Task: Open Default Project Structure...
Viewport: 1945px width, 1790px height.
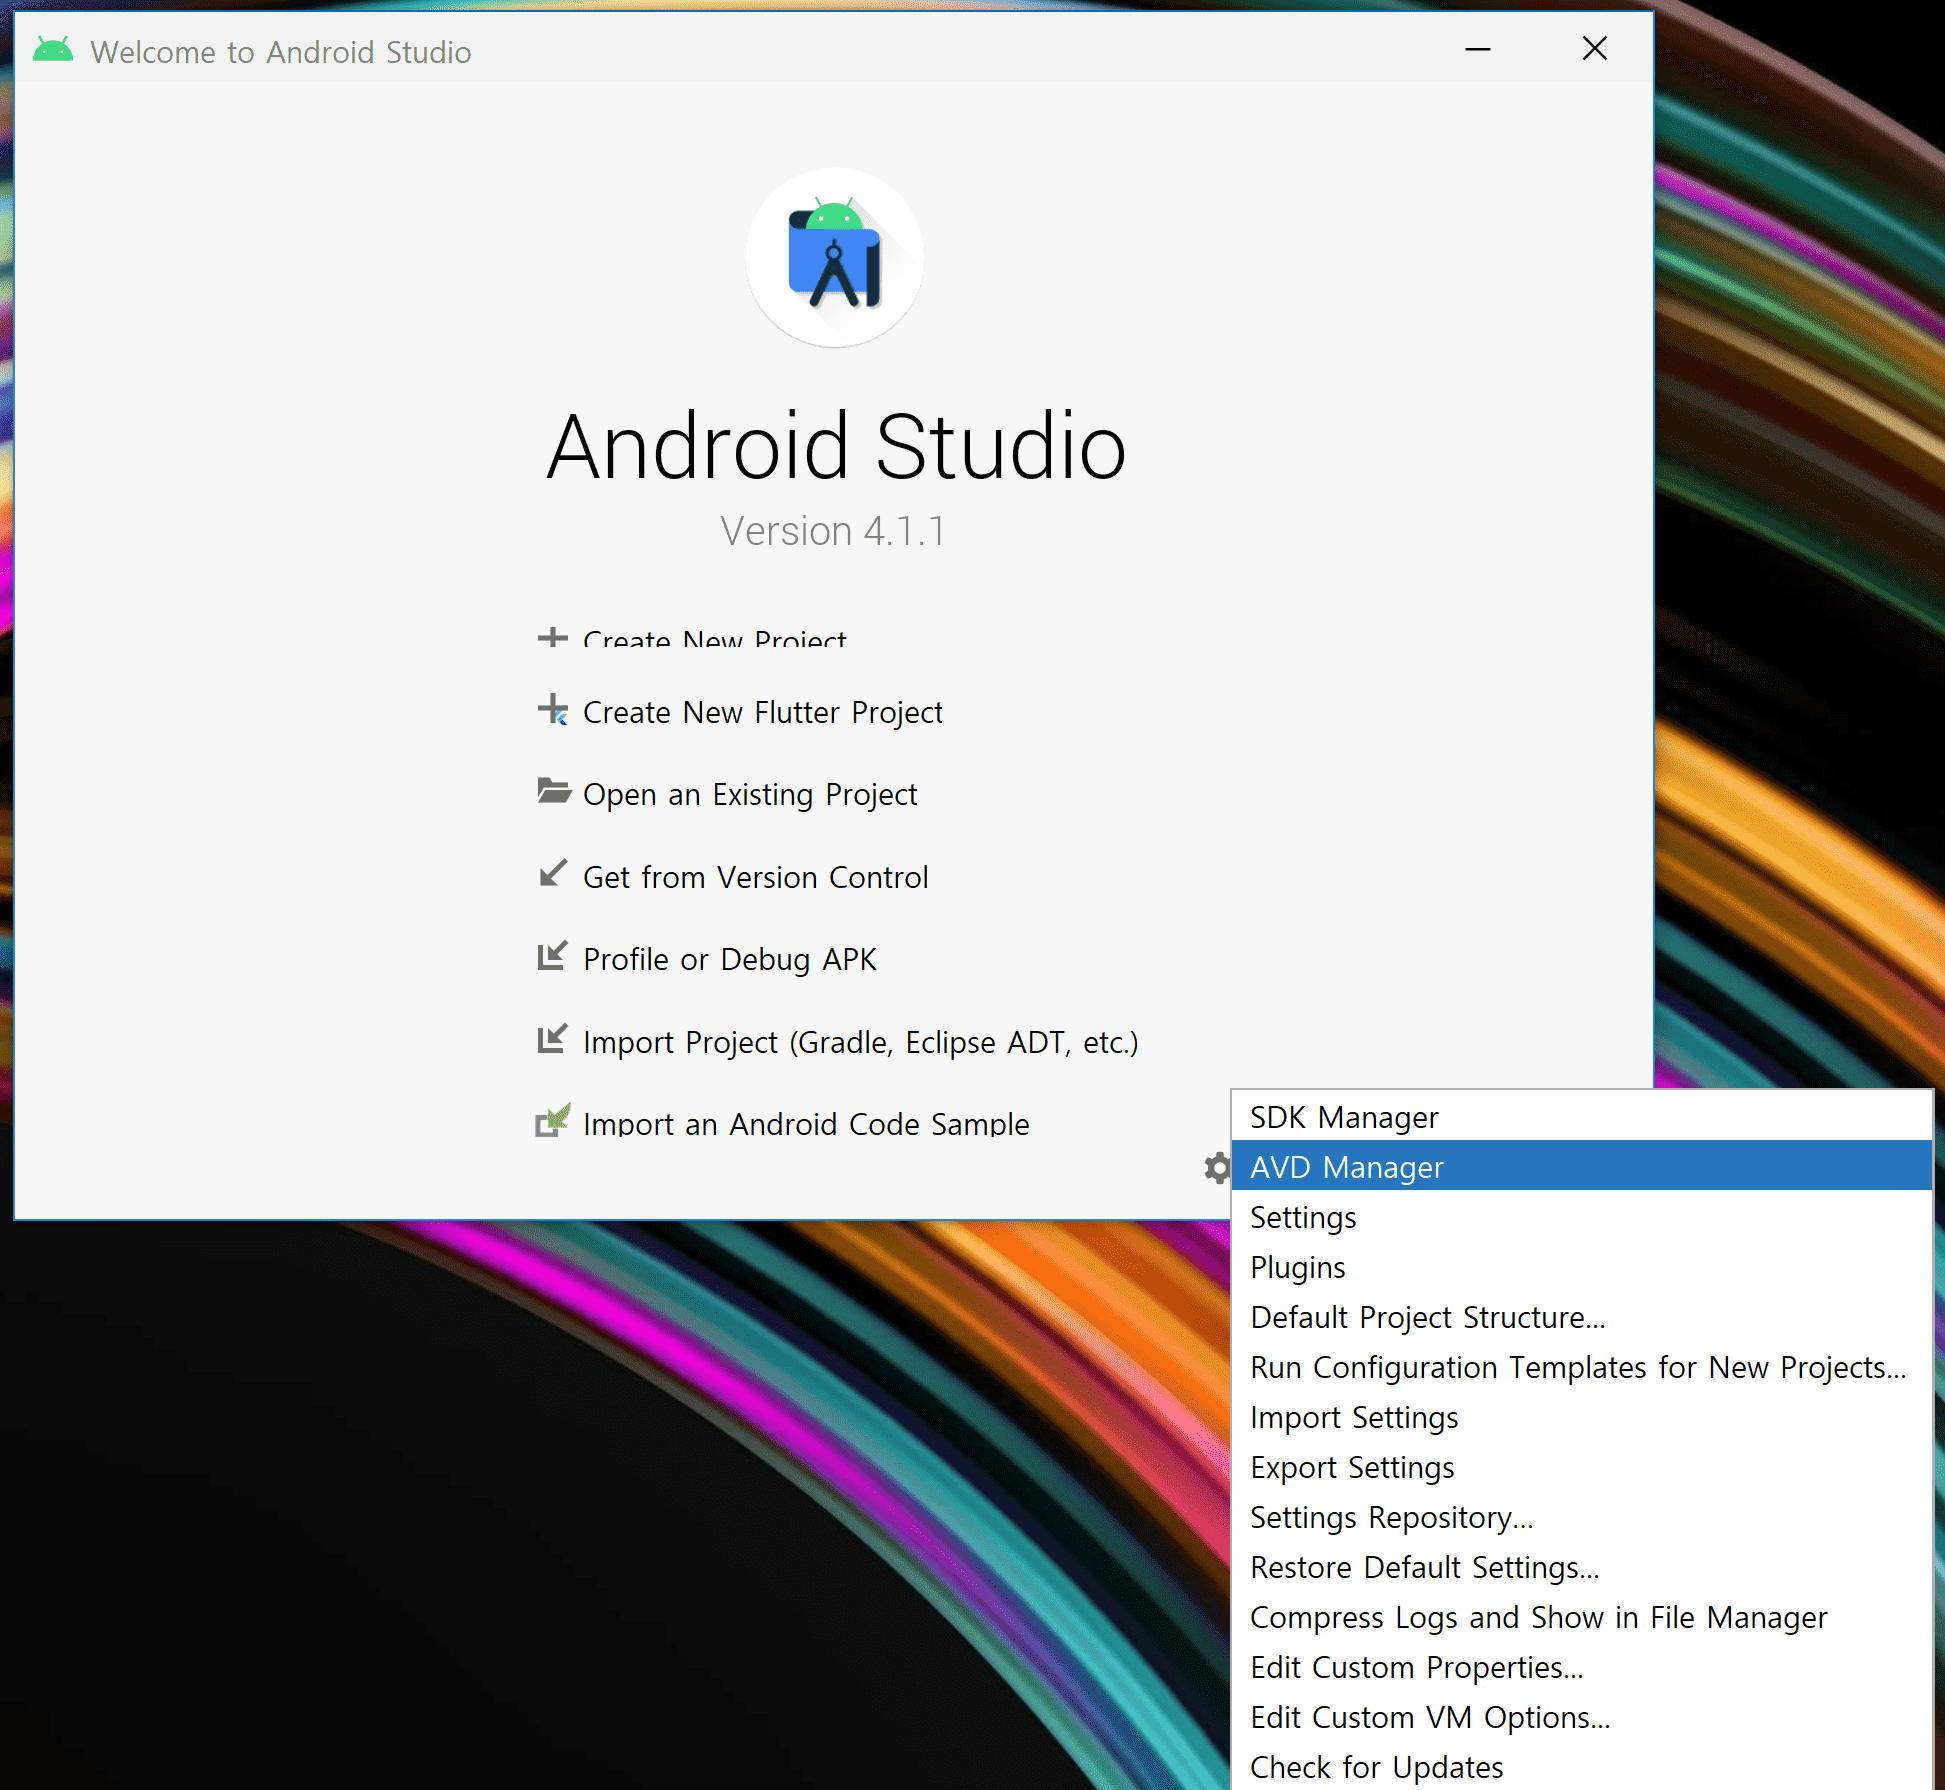Action: (1427, 1317)
